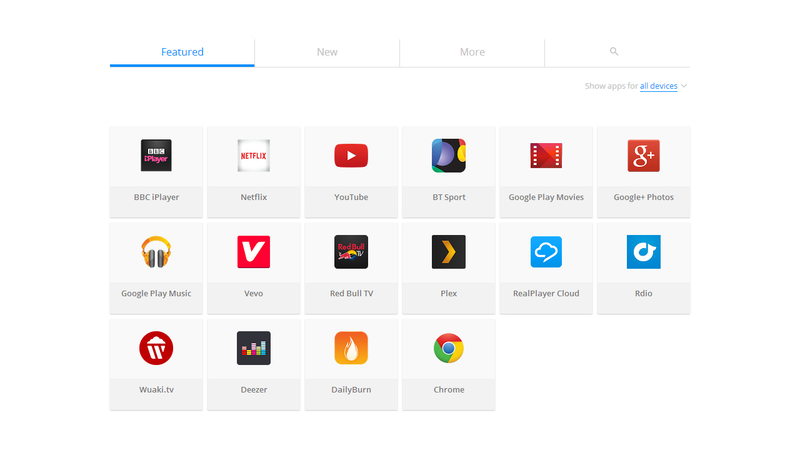Open the More tab
Viewport: 800px width, 450px height.
pos(472,52)
